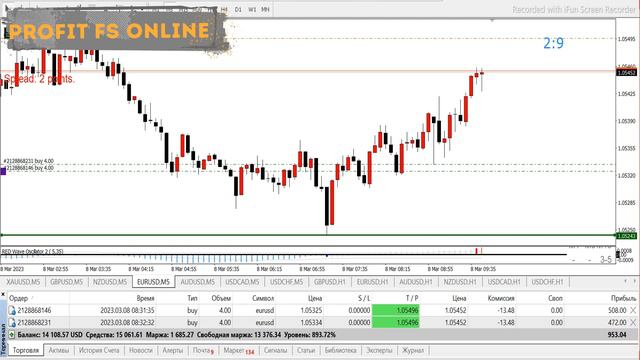Sort orders by the Время column header

145,298
